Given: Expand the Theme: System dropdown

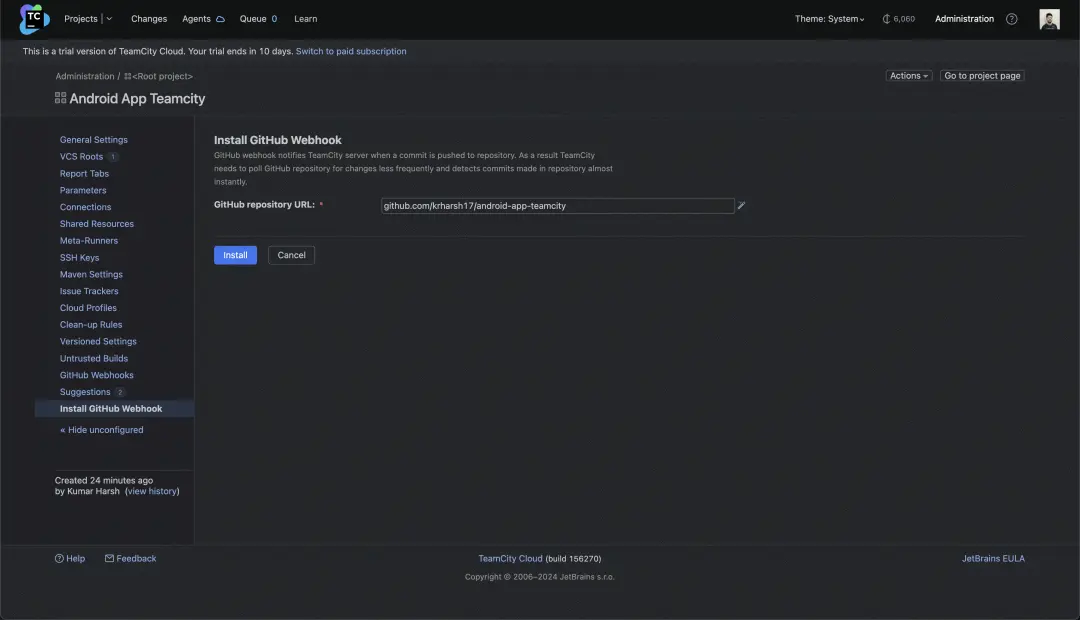Looking at the screenshot, I should [829, 19].
